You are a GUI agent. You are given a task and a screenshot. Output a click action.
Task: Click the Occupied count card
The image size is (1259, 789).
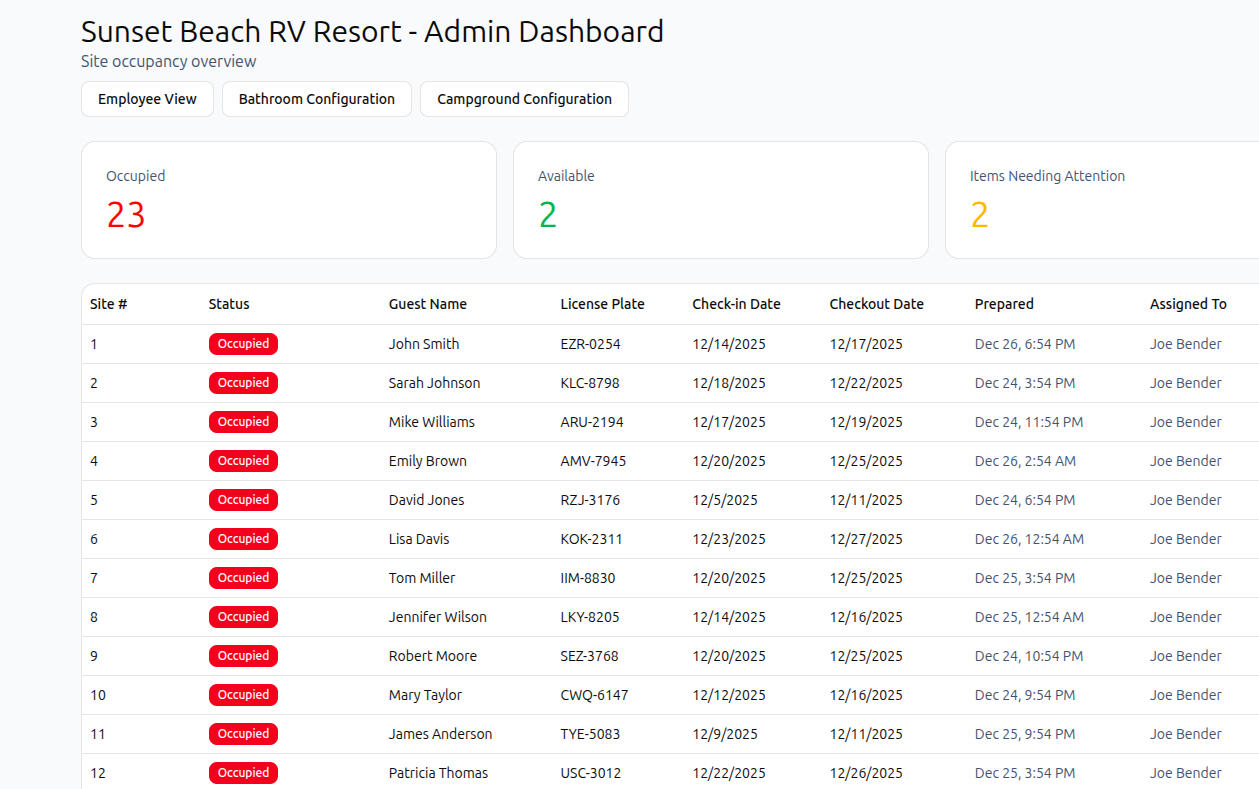click(288, 200)
